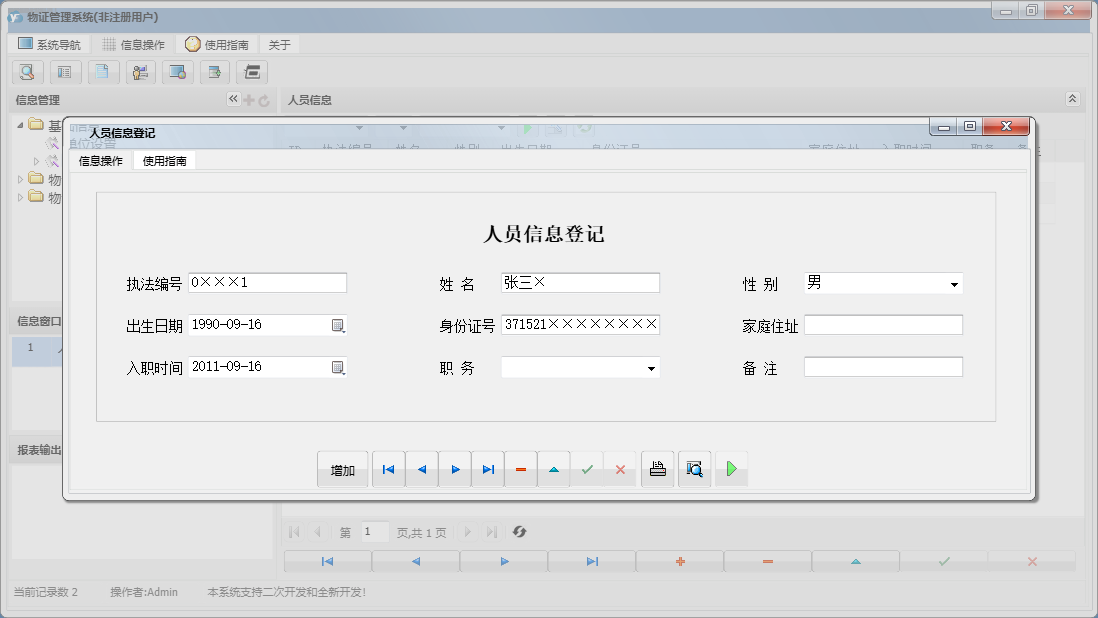1098x618 pixels.
Task: Click the green play arrow icon
Action: (x=731, y=469)
